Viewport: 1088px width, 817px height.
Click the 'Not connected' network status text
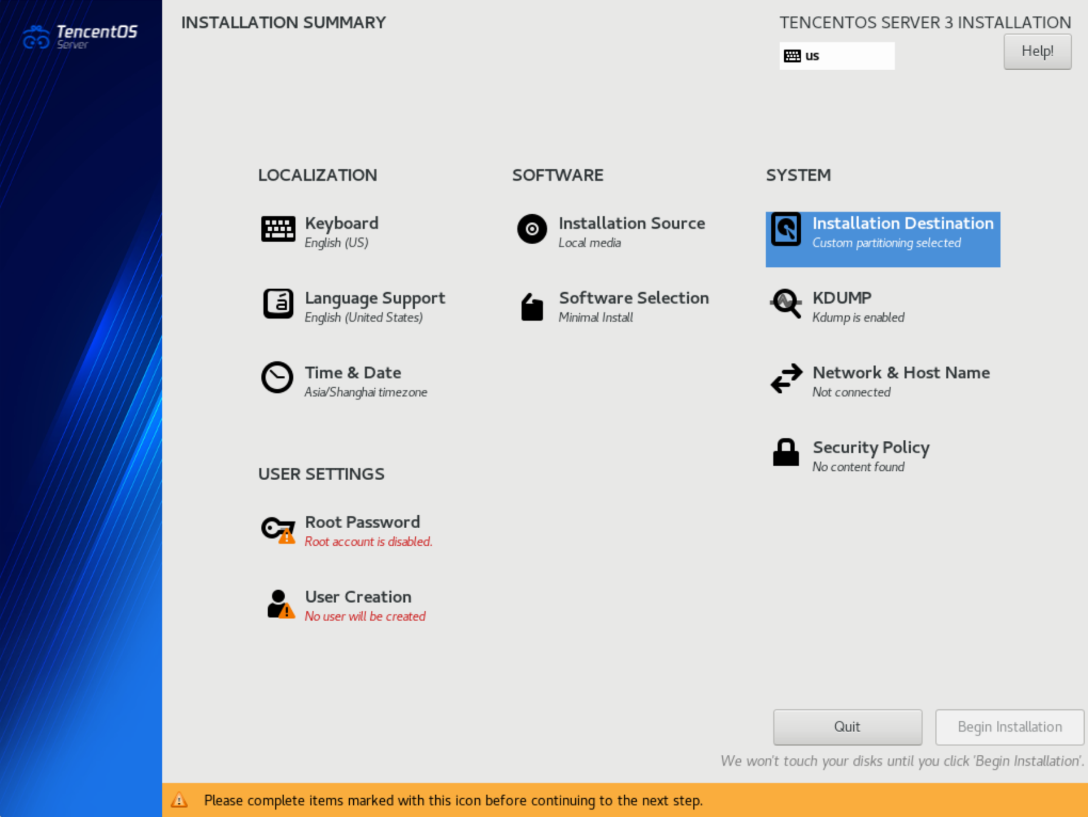click(x=851, y=392)
